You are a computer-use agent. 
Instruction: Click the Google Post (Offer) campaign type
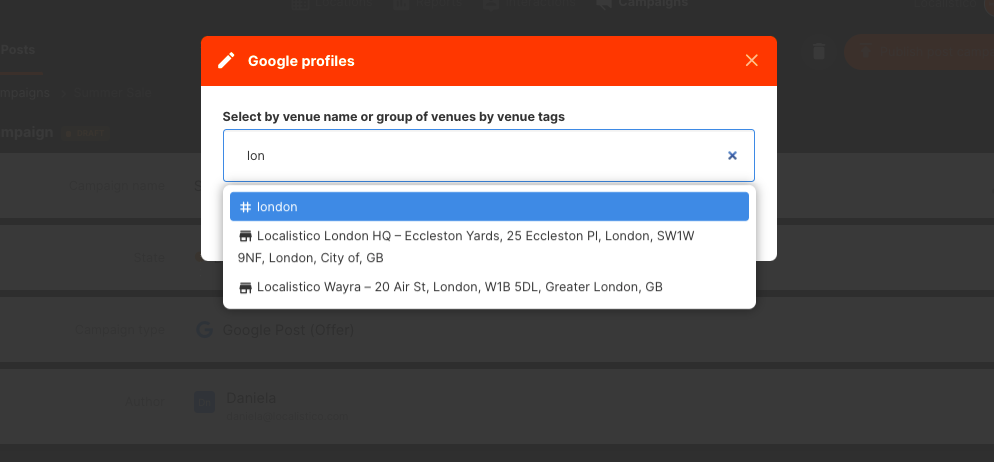coord(288,330)
